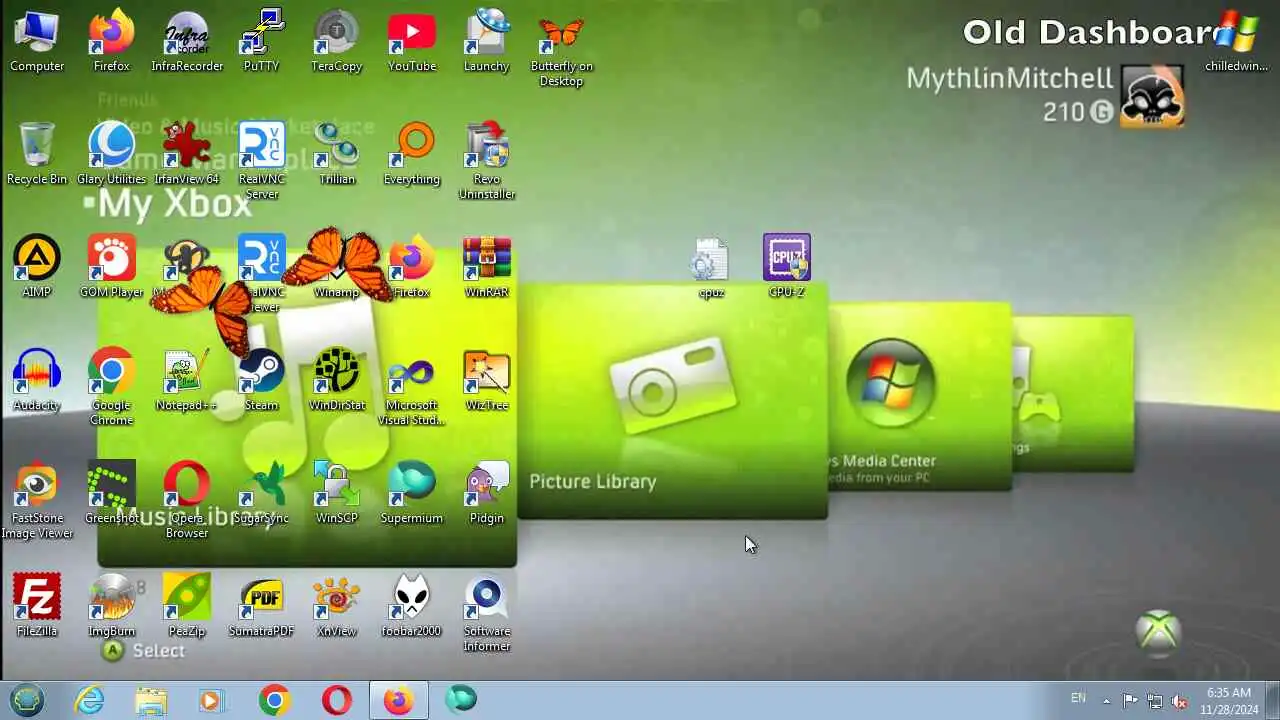Select the ImgBurn shortcut

pyautogui.click(x=112, y=606)
